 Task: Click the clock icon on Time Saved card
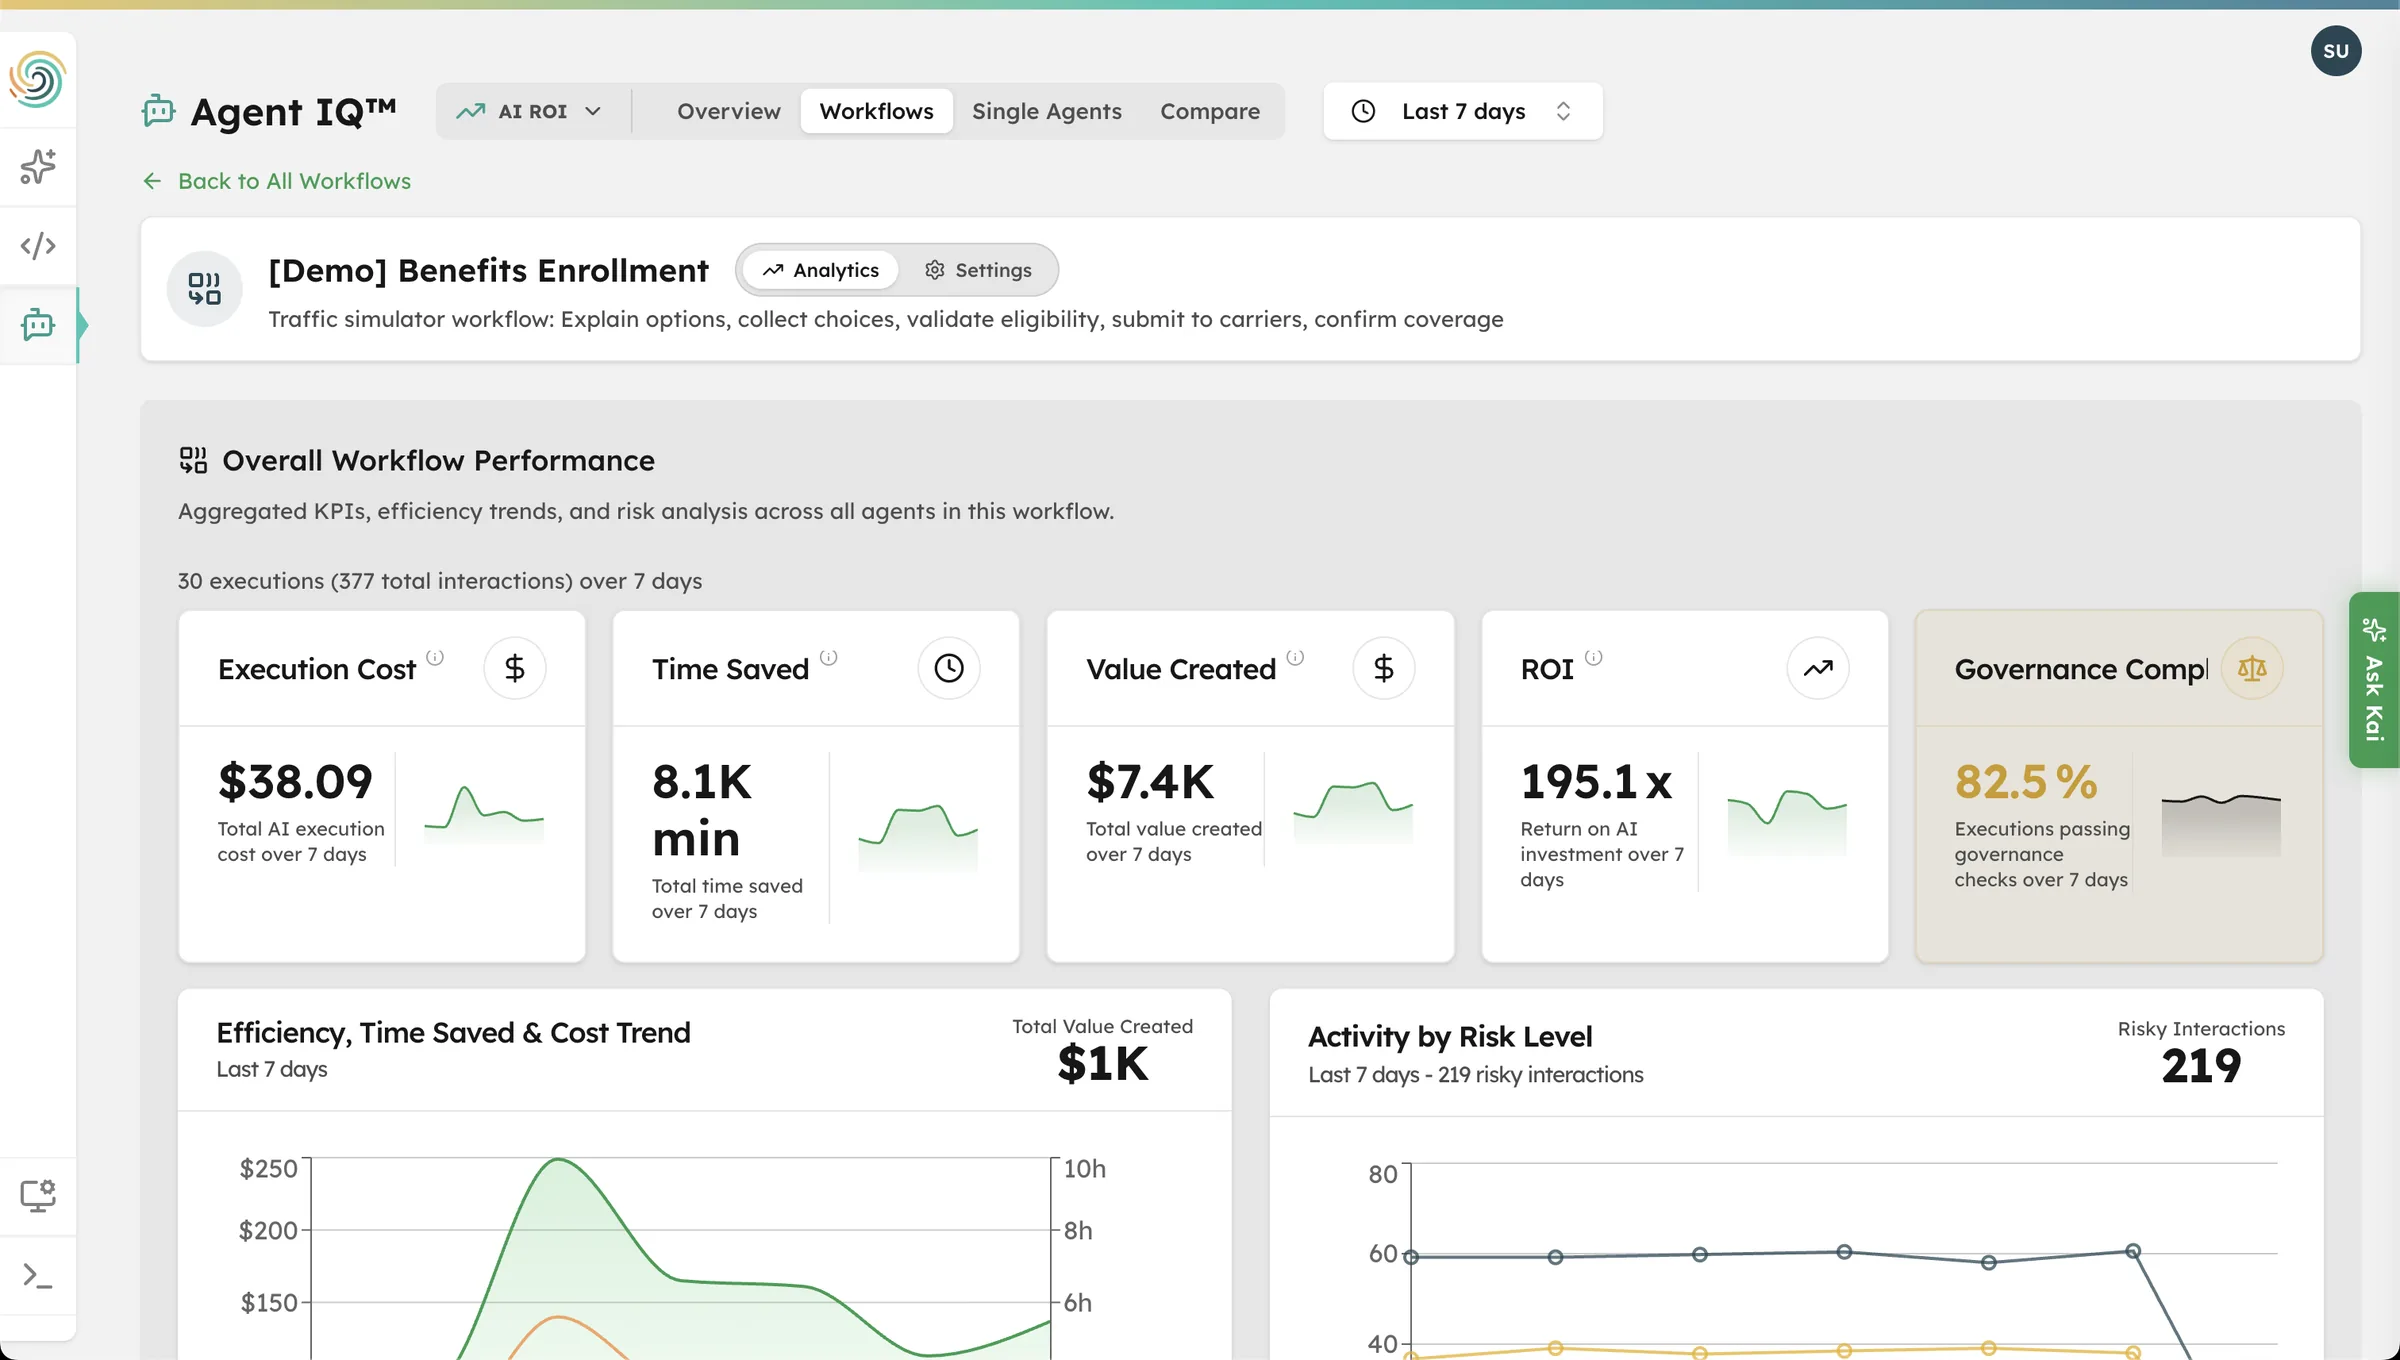pos(949,668)
